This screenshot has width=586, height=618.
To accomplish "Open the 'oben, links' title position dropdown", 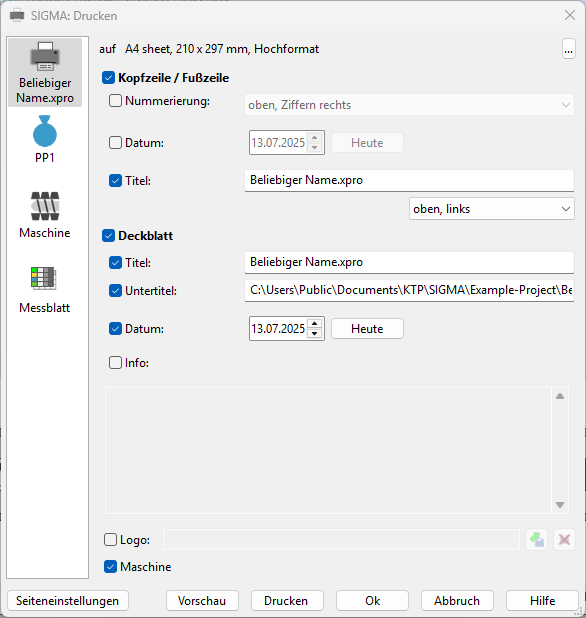I will coord(491,208).
